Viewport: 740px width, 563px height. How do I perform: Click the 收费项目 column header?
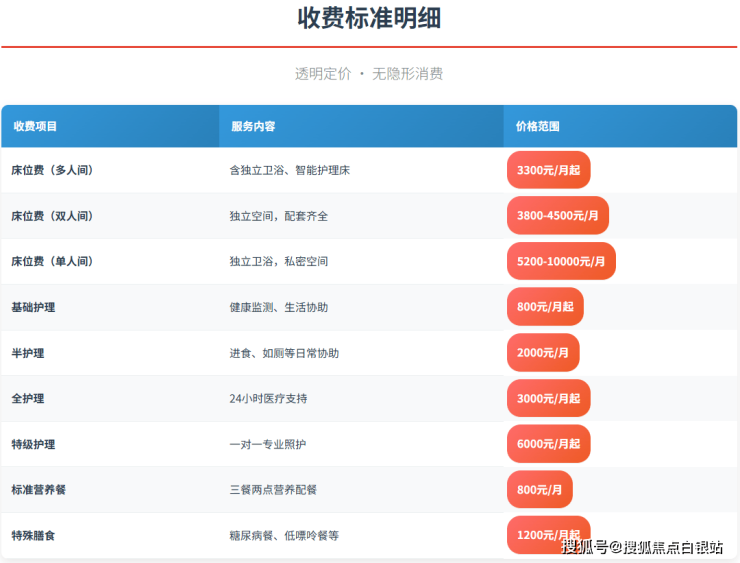(35, 127)
